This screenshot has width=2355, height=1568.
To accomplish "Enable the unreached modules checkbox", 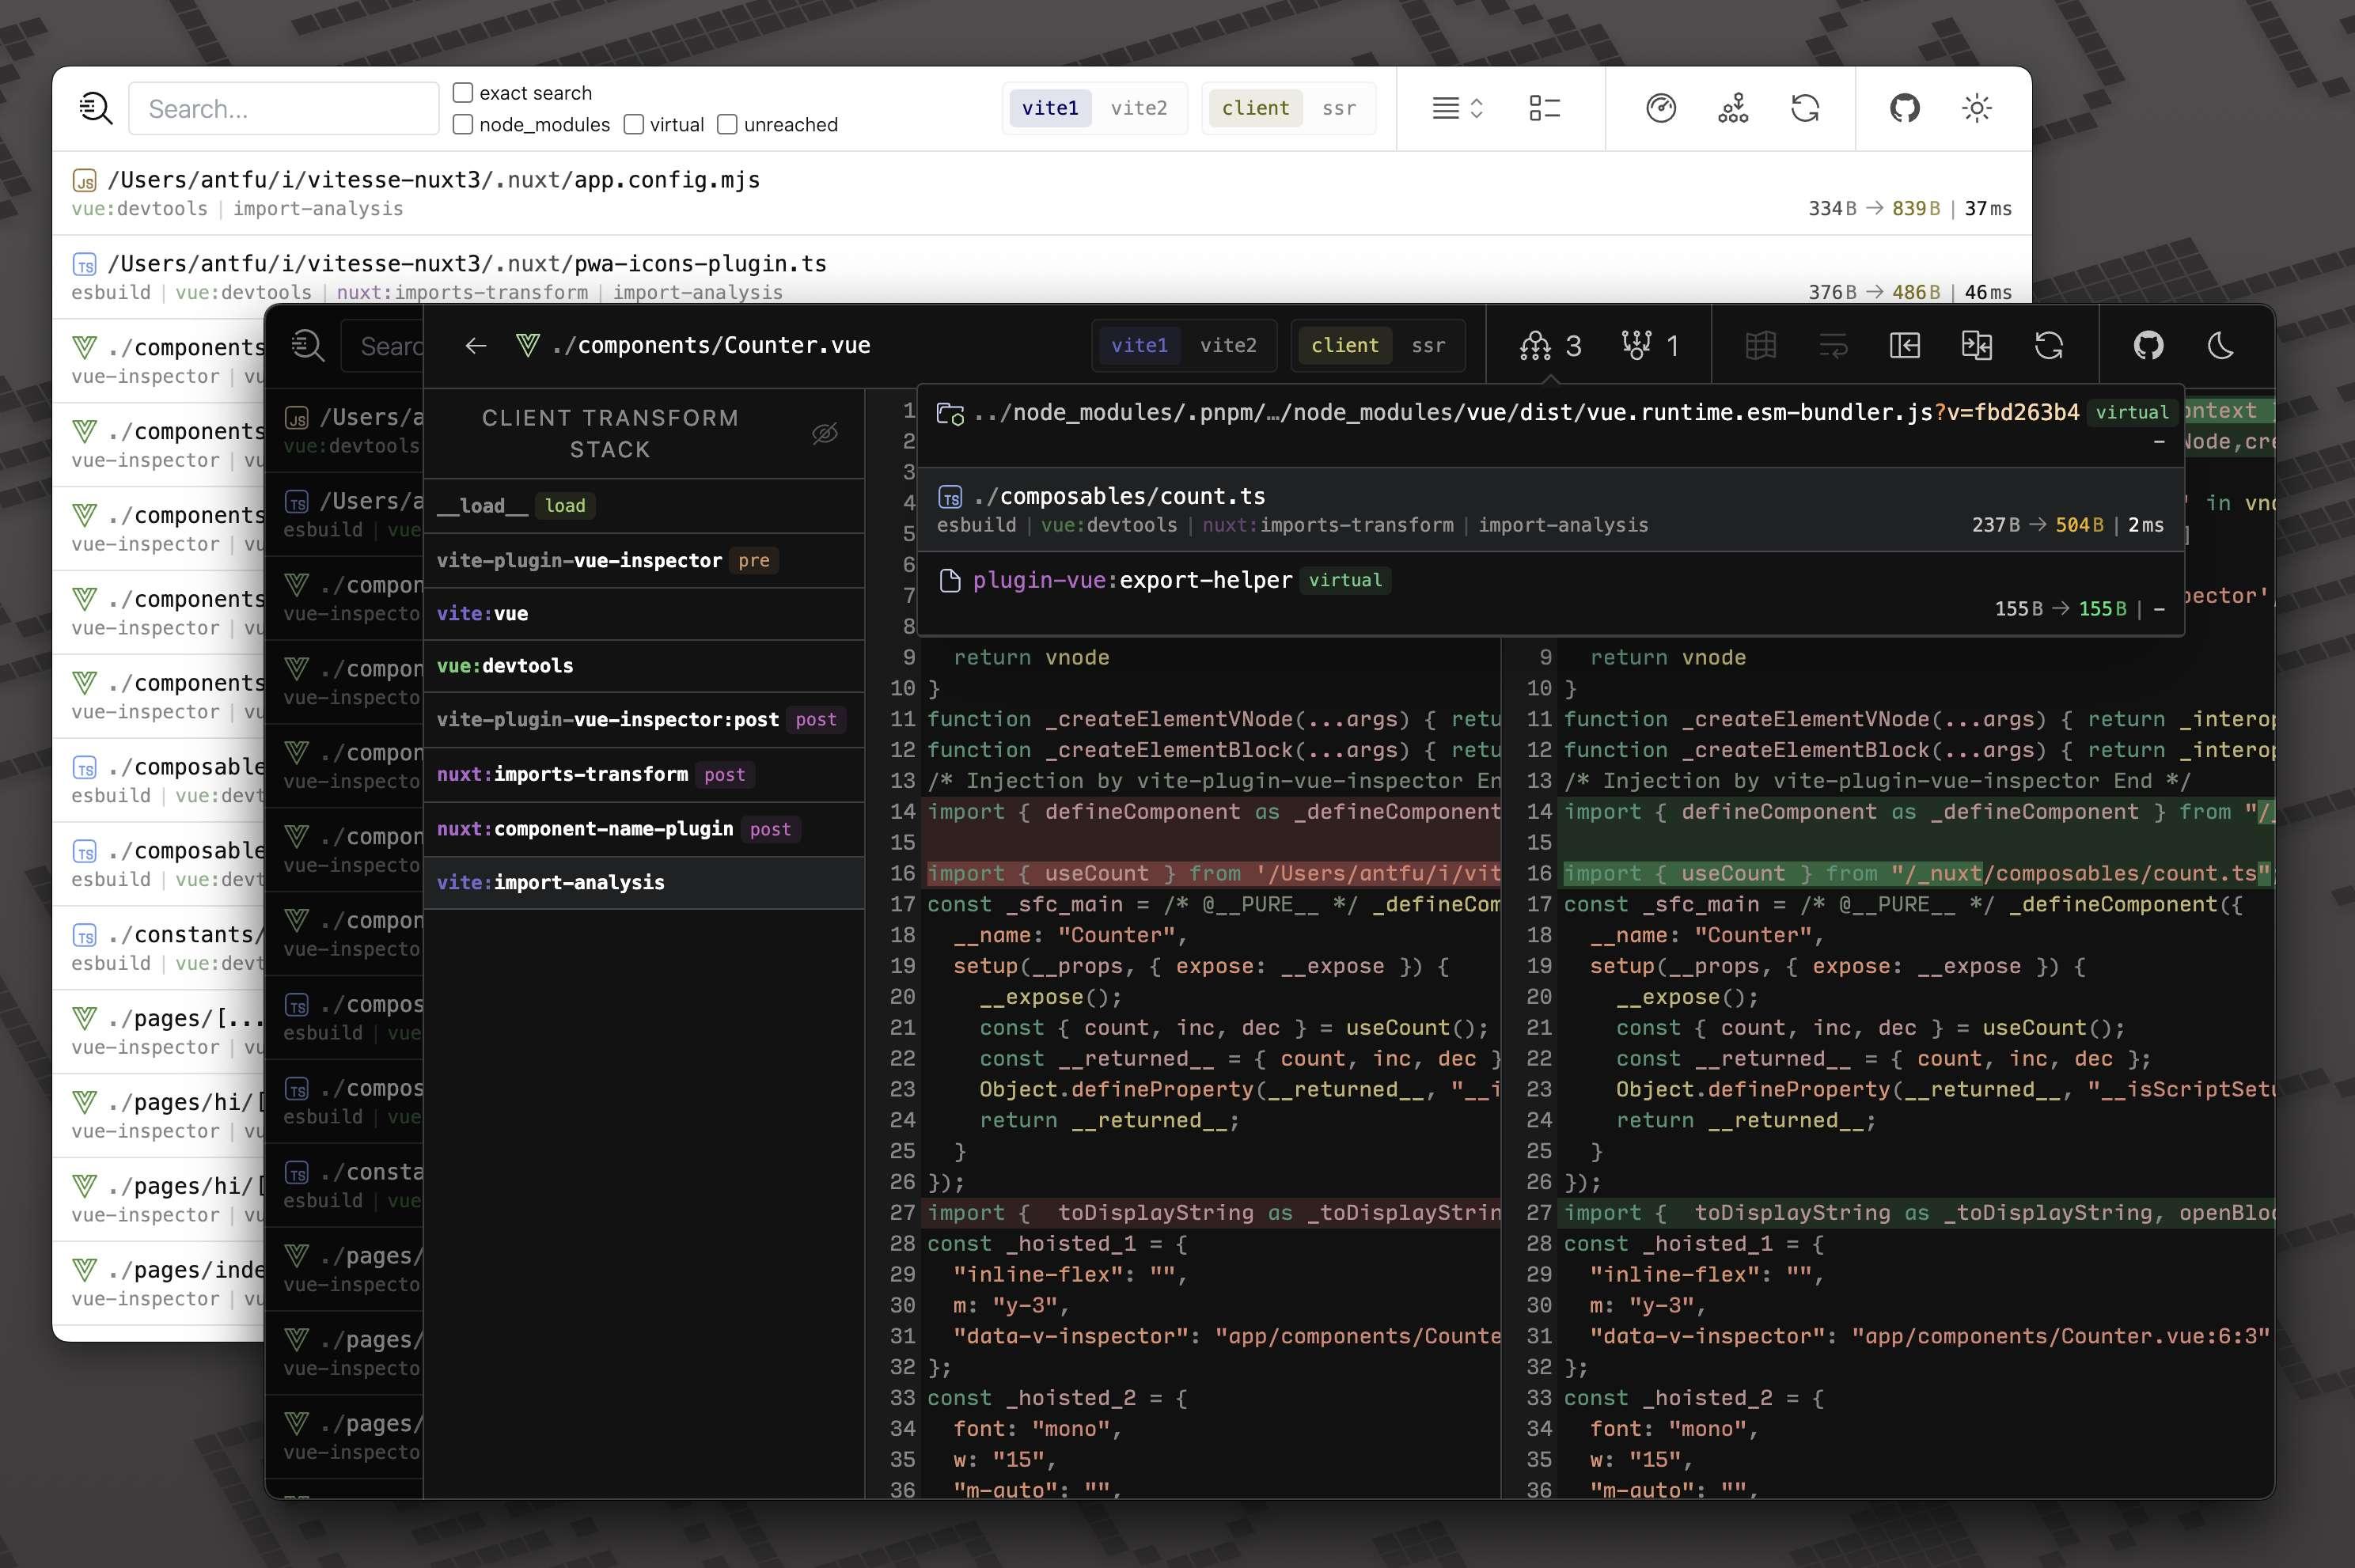I will tap(727, 124).
